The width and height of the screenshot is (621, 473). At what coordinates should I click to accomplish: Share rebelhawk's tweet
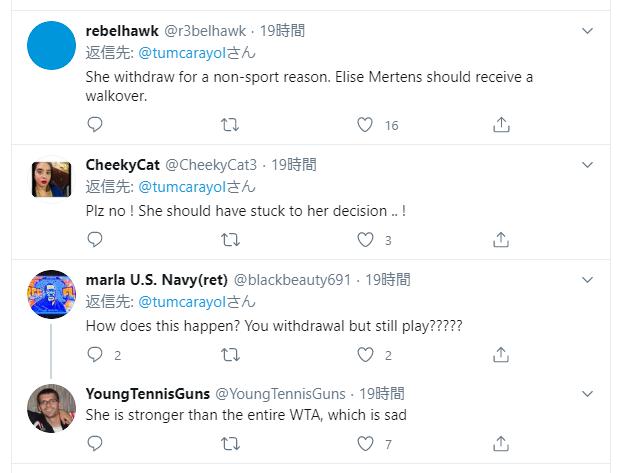(x=502, y=125)
